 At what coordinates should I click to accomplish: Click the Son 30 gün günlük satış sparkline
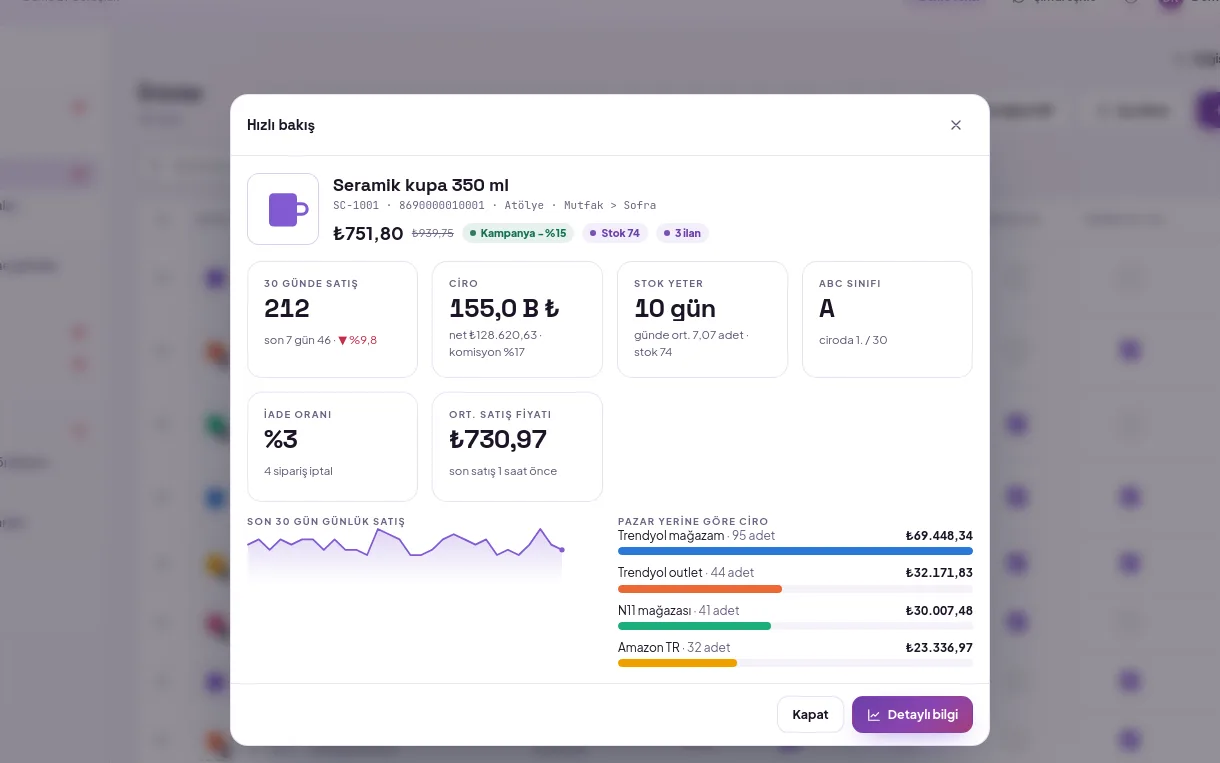(405, 553)
